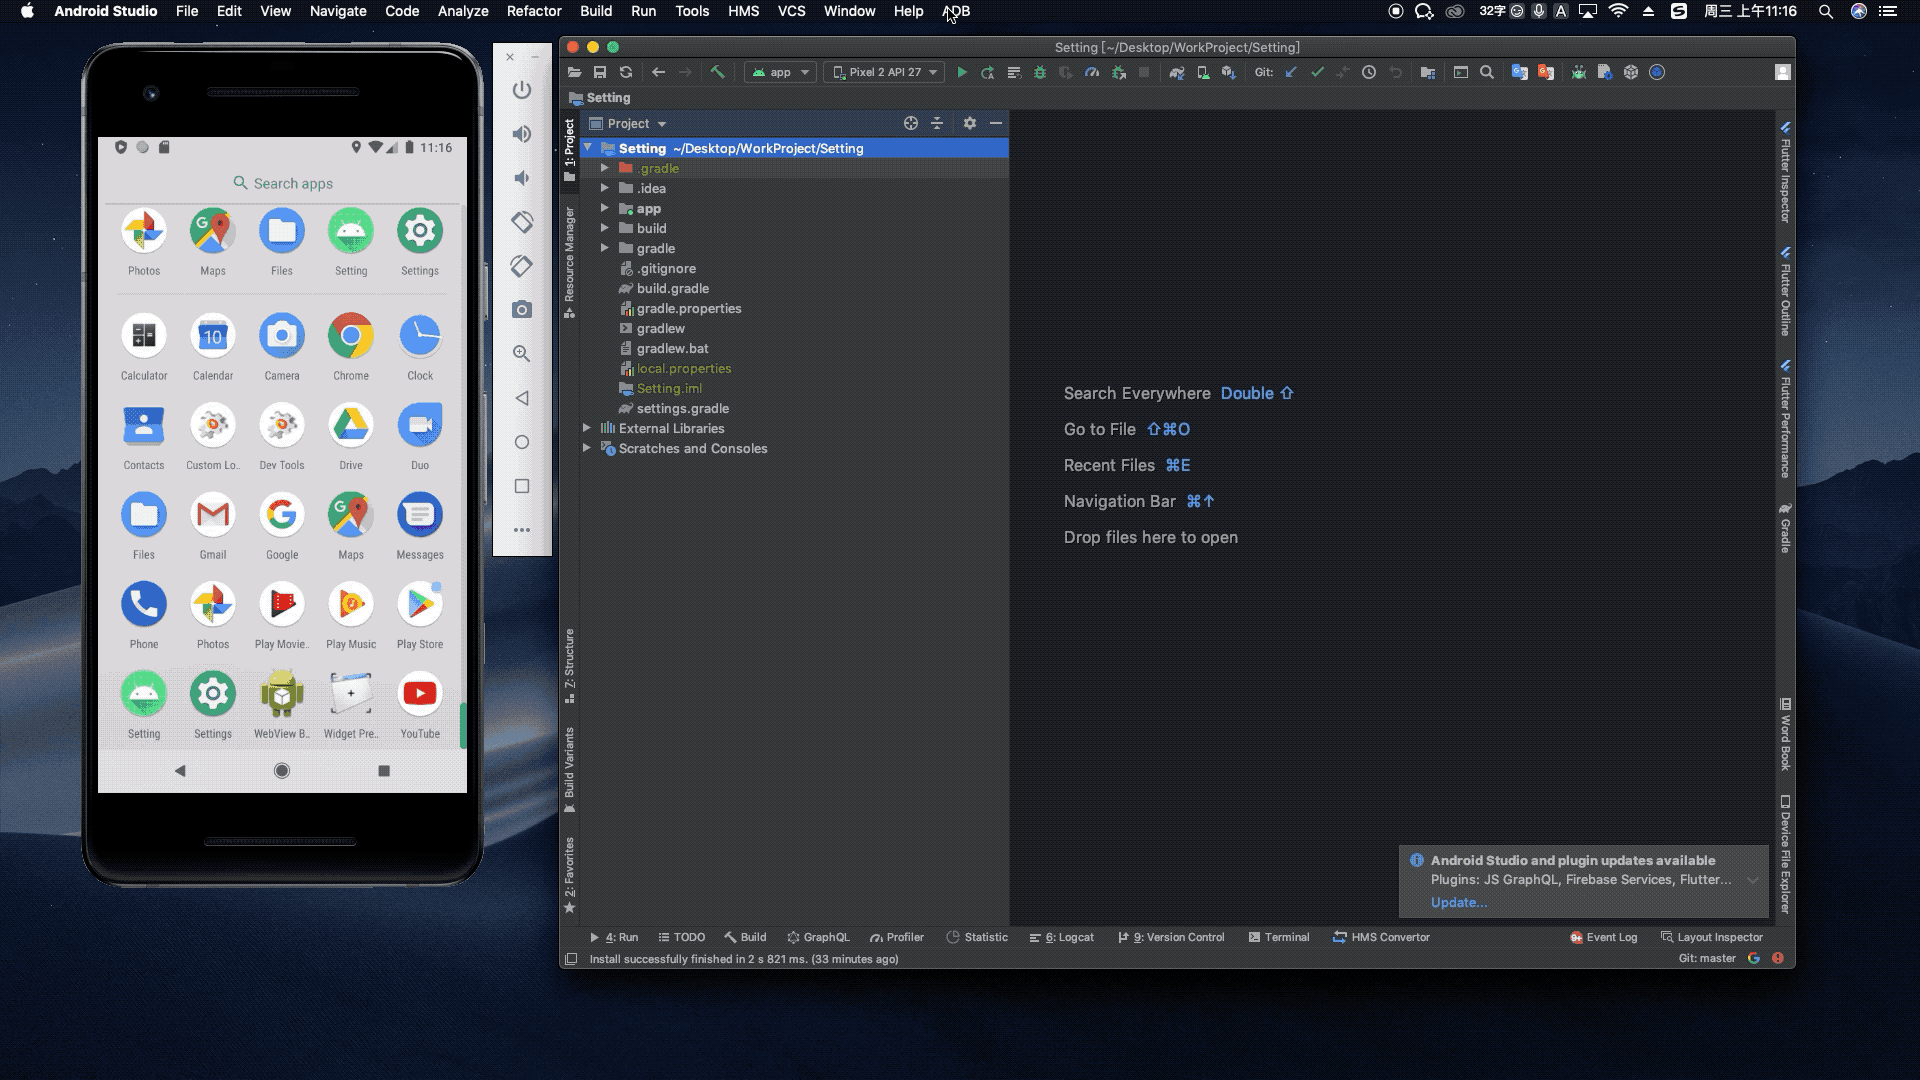Image resolution: width=1920 pixels, height=1080 pixels.
Task: Open the Pixel 2 API 27 device dropdown
Action: (x=884, y=72)
